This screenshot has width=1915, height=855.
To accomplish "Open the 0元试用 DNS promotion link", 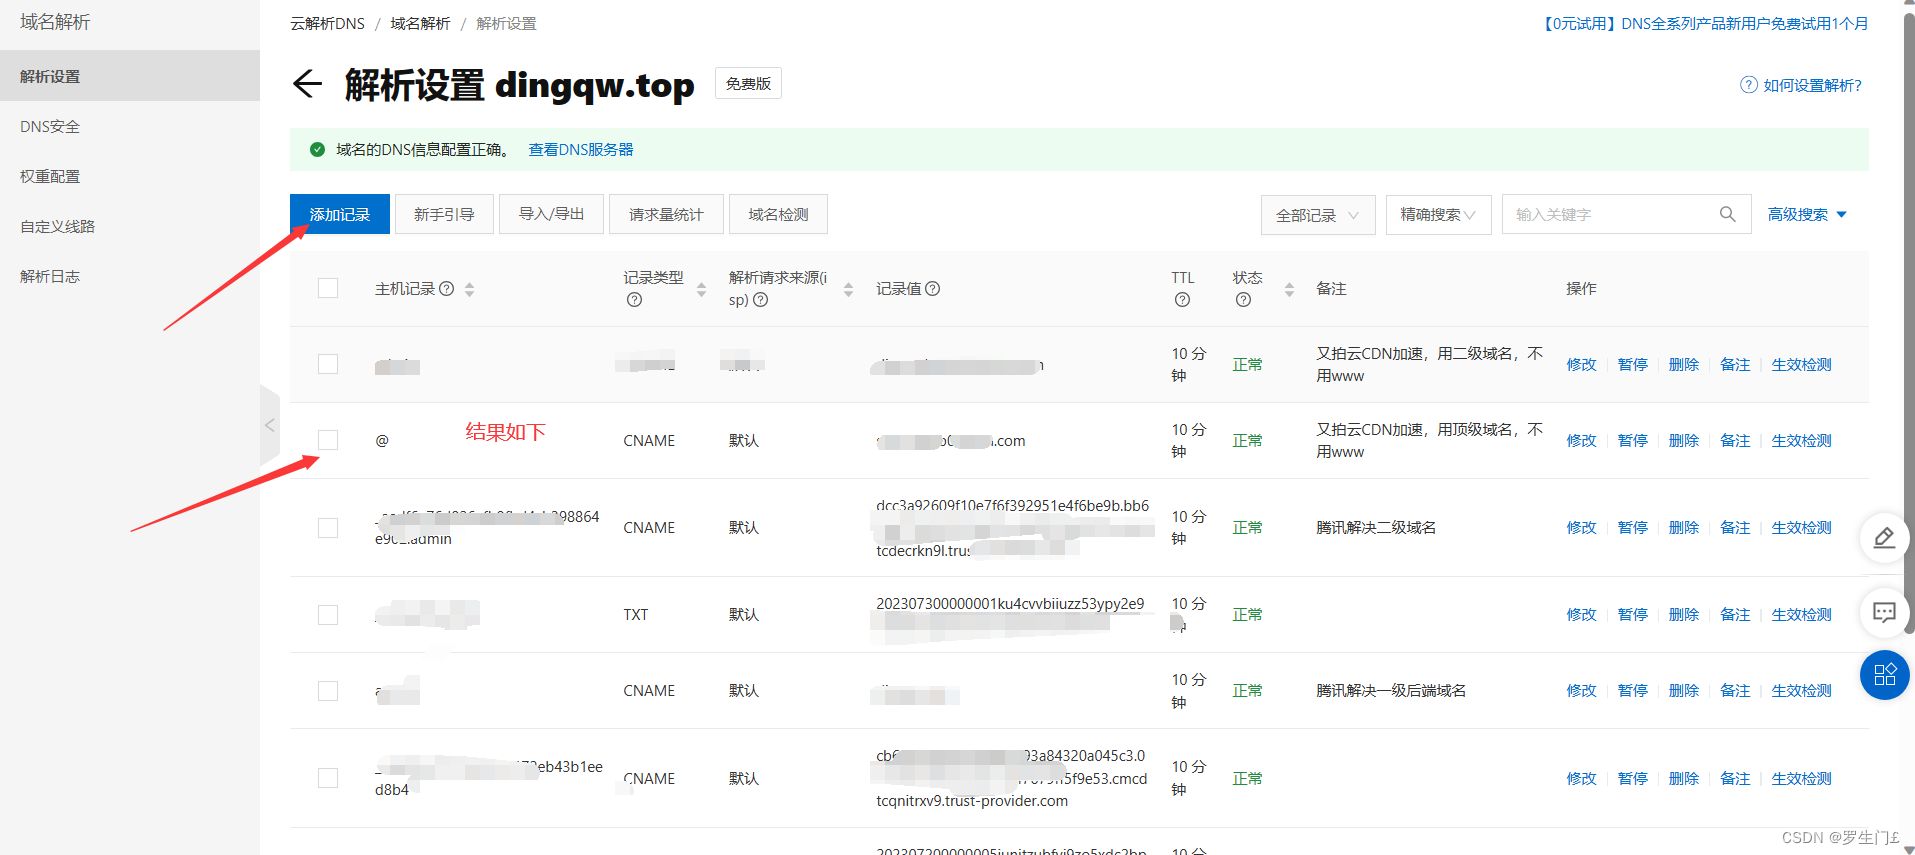I will pyautogui.click(x=1704, y=23).
